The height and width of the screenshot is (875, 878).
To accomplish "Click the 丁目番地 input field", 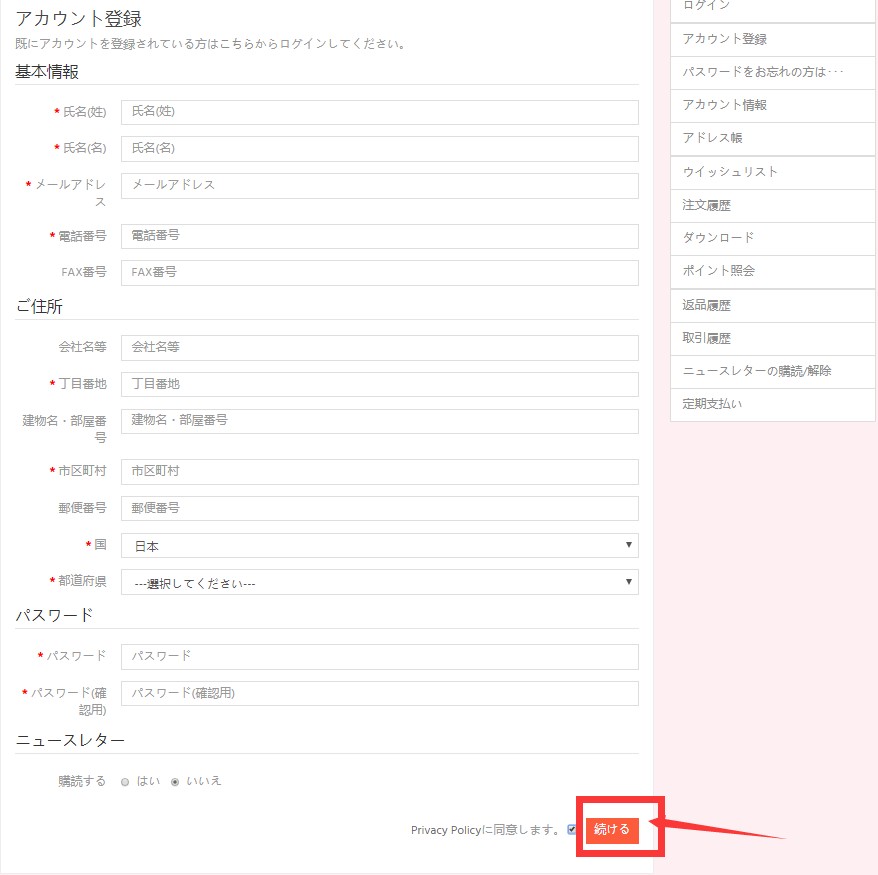I will tap(380, 384).
